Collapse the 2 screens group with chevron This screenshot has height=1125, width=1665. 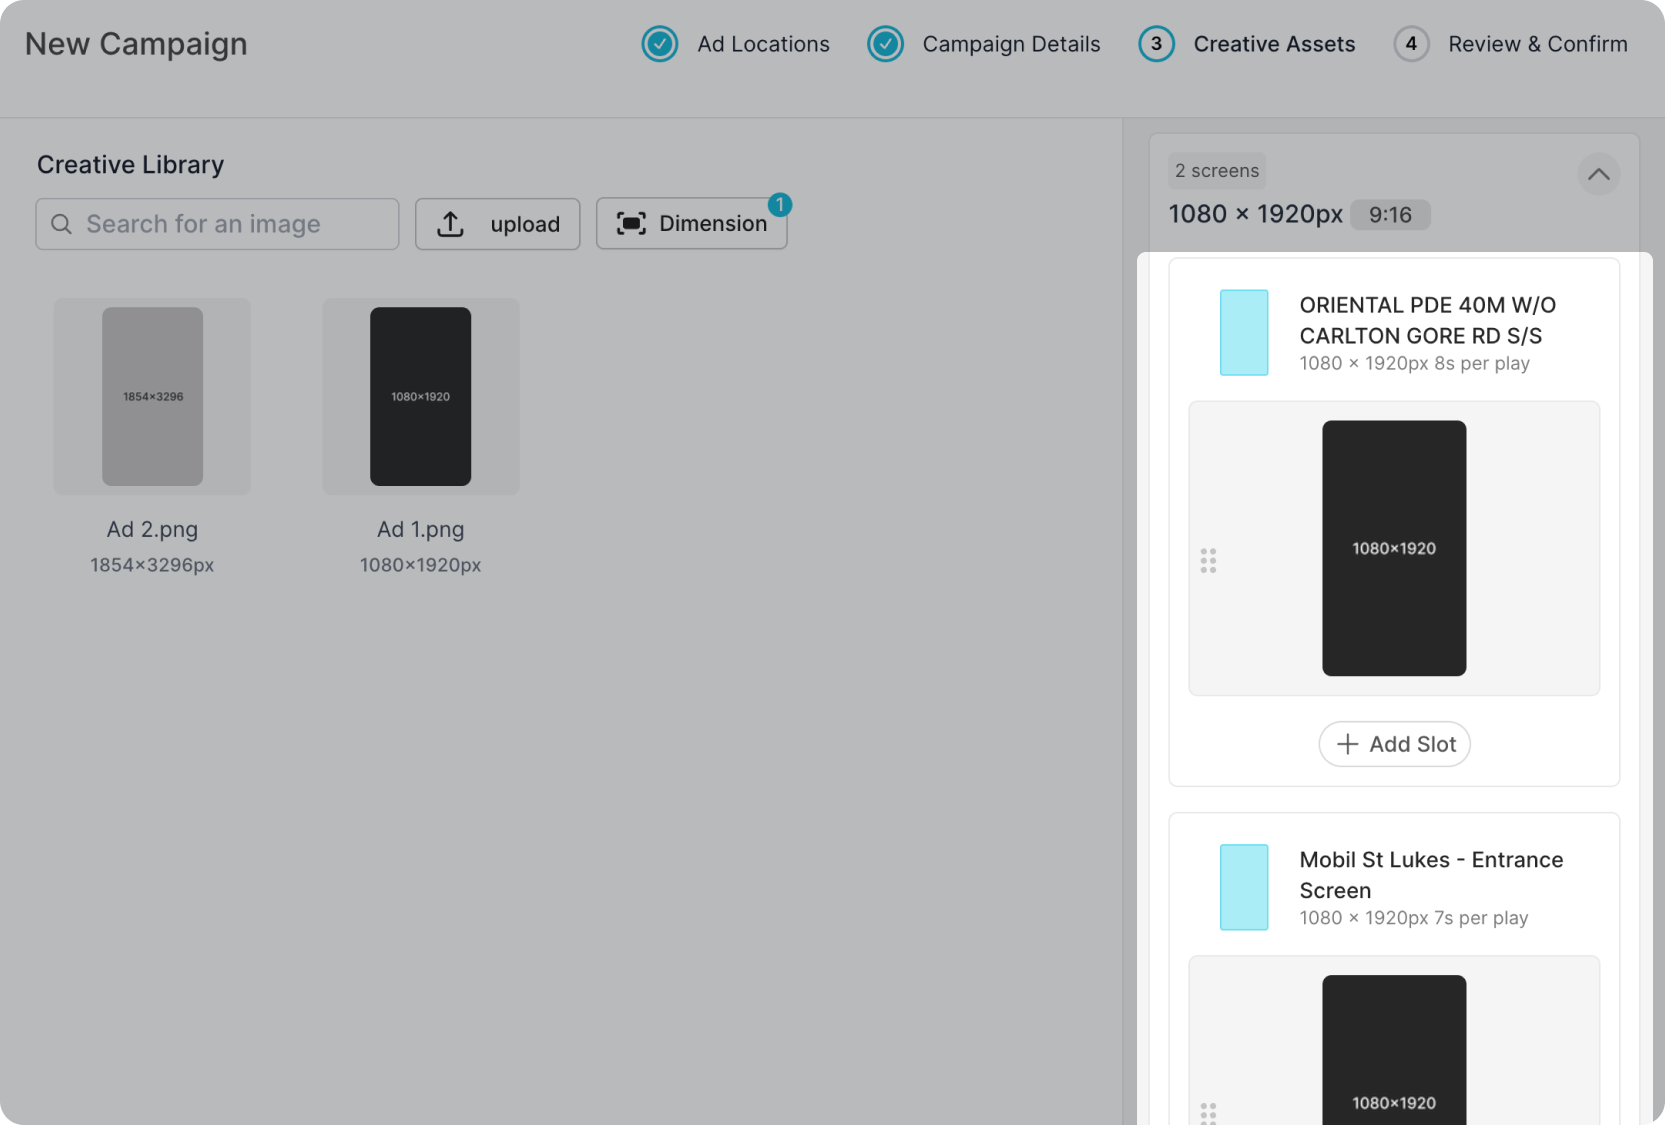[x=1599, y=174]
